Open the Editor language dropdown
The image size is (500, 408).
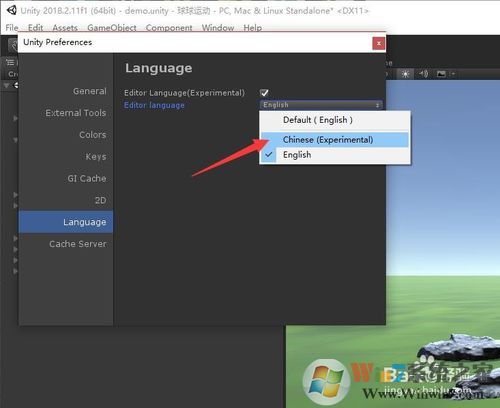[321, 105]
